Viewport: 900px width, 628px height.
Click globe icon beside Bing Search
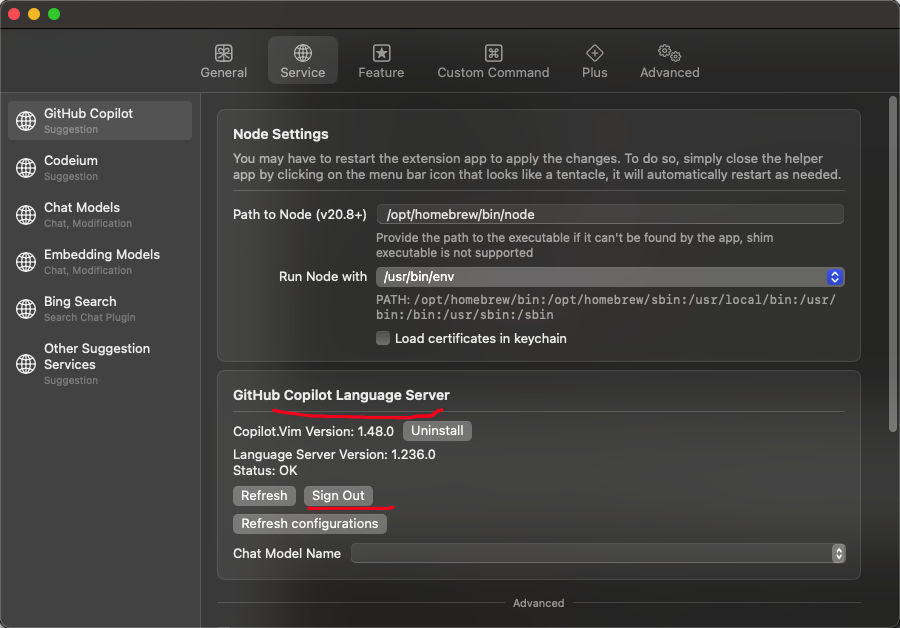[x=26, y=309]
